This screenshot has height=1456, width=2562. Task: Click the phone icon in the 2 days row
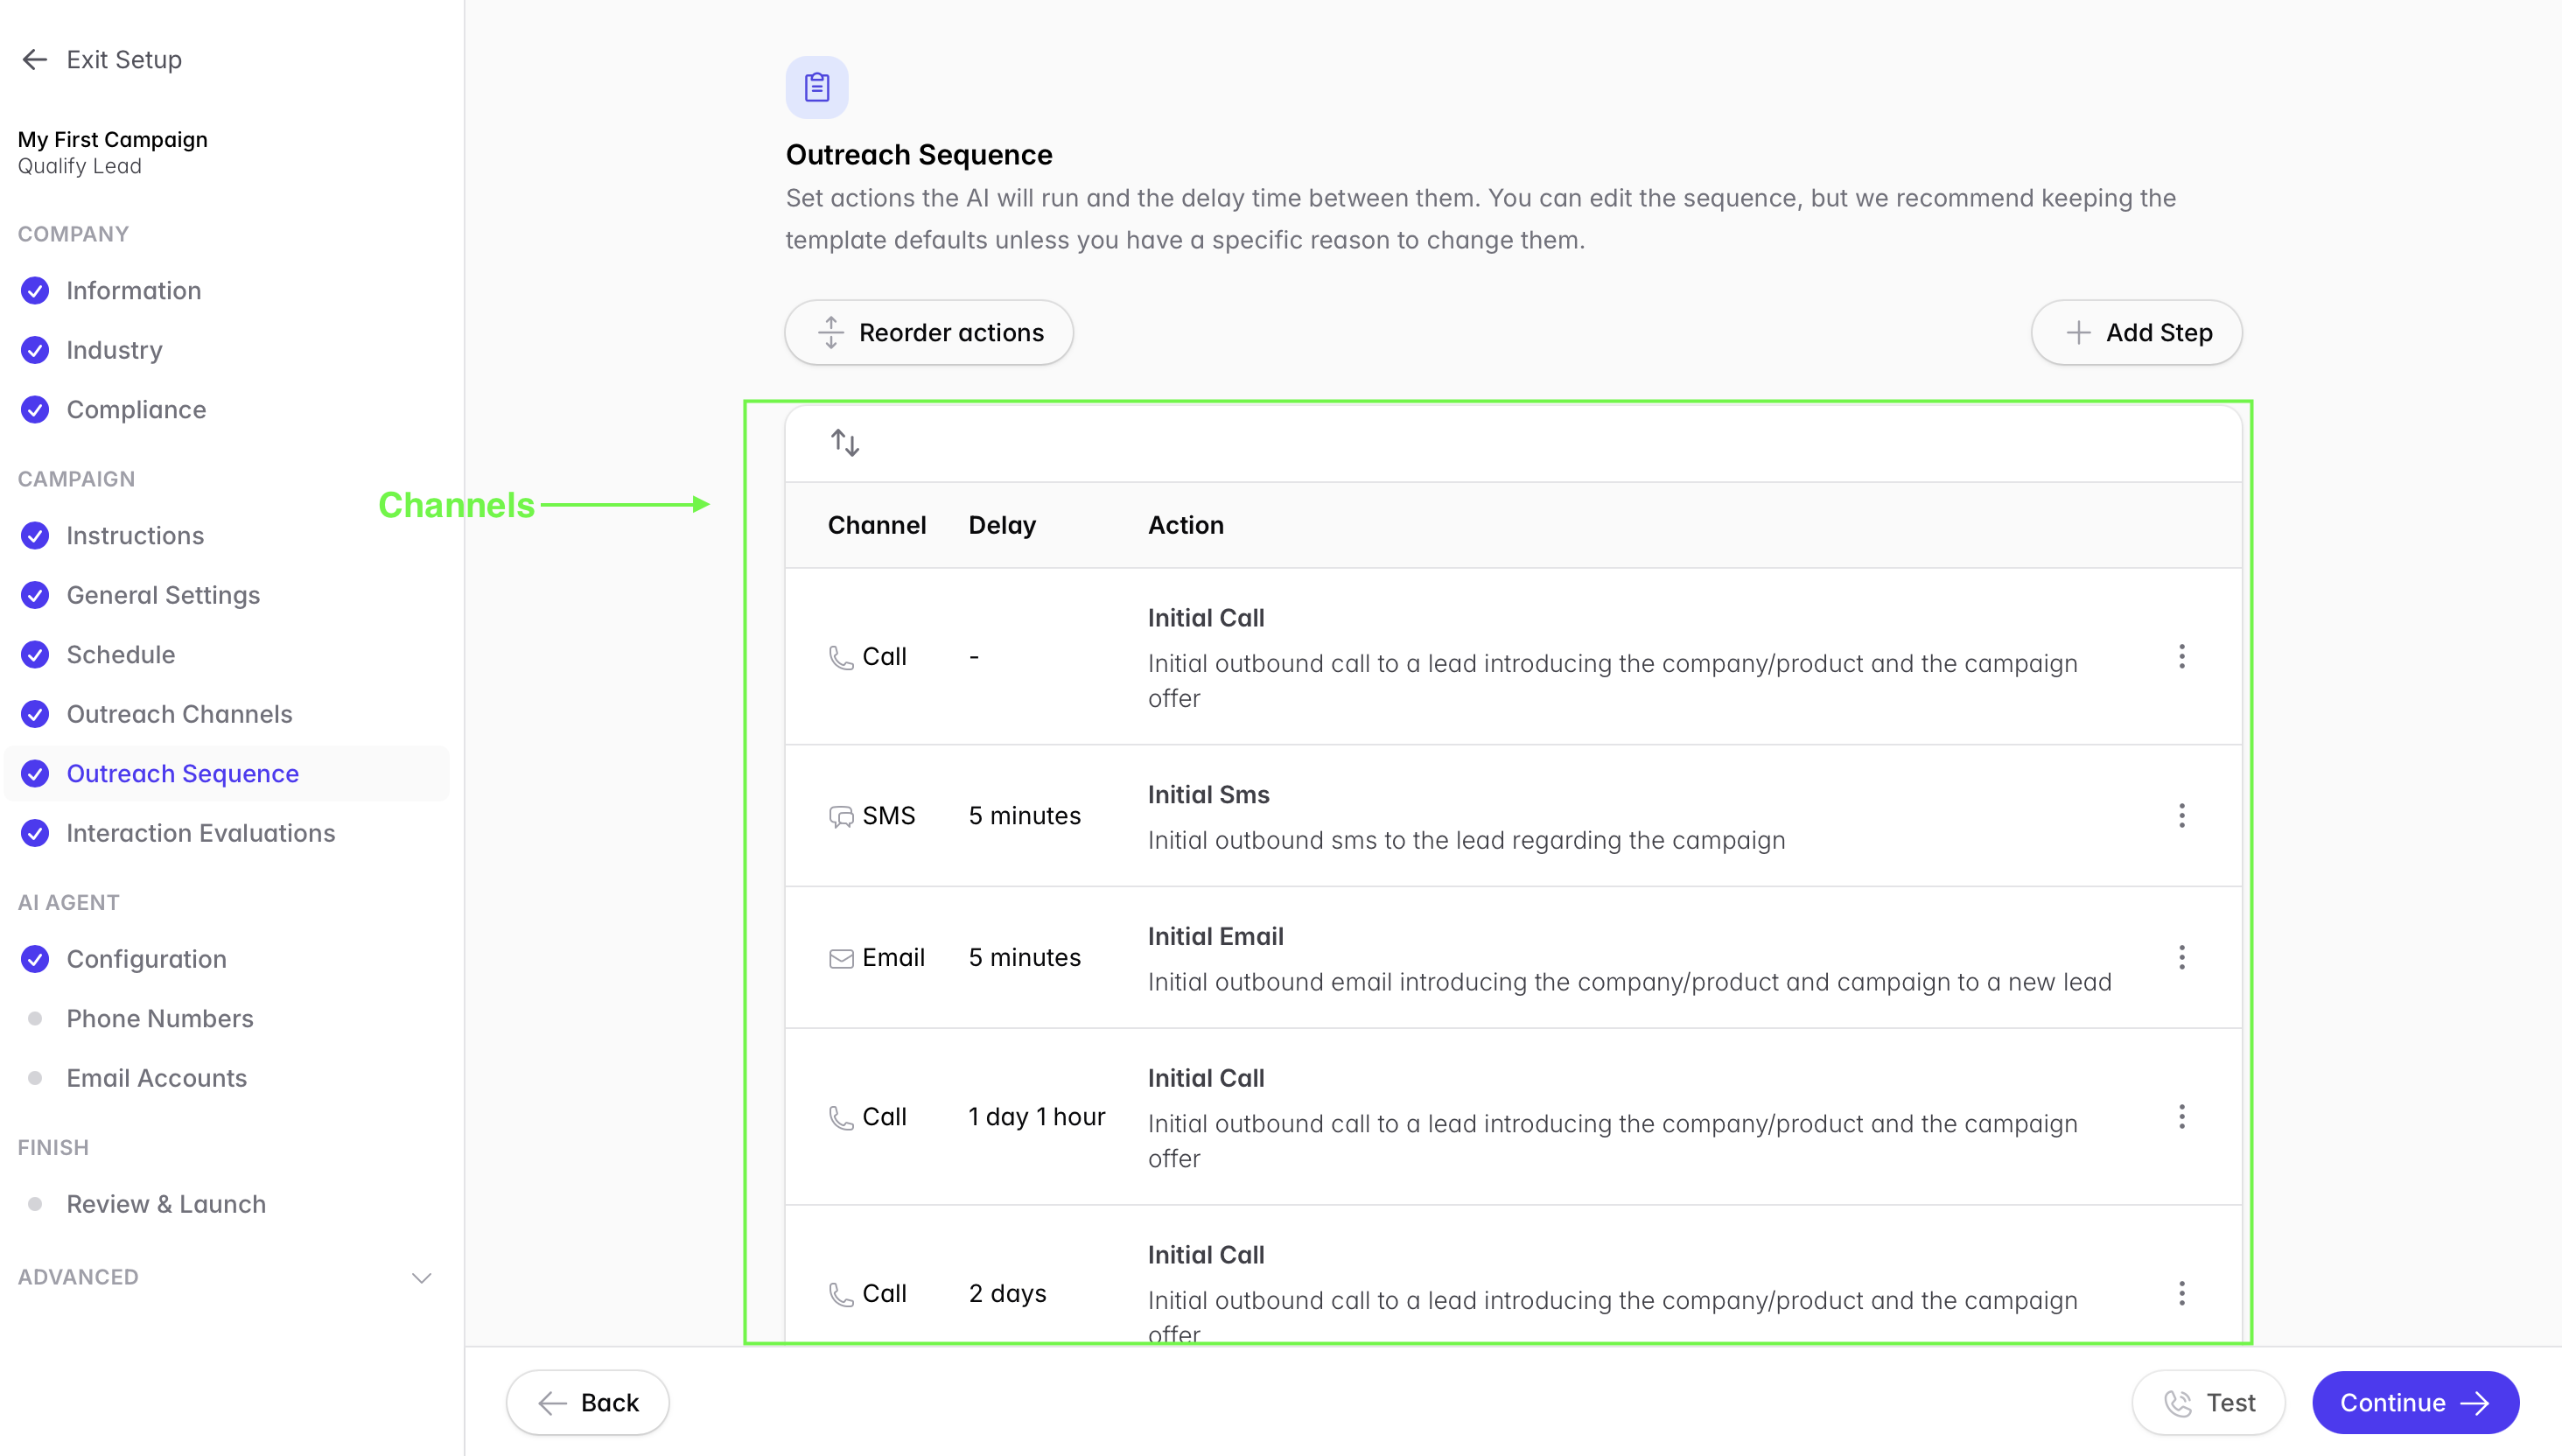[x=841, y=1295]
